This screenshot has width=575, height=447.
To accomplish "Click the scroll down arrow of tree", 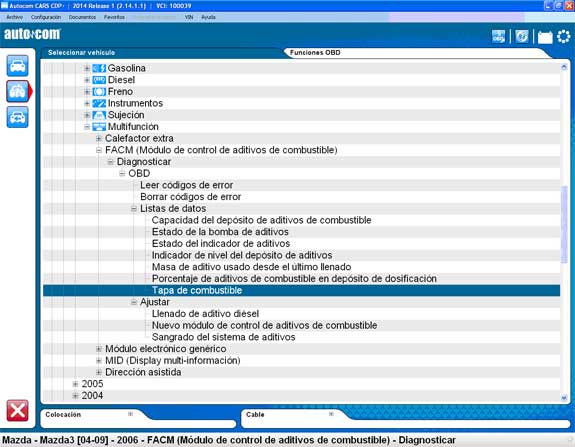I will 564,397.
